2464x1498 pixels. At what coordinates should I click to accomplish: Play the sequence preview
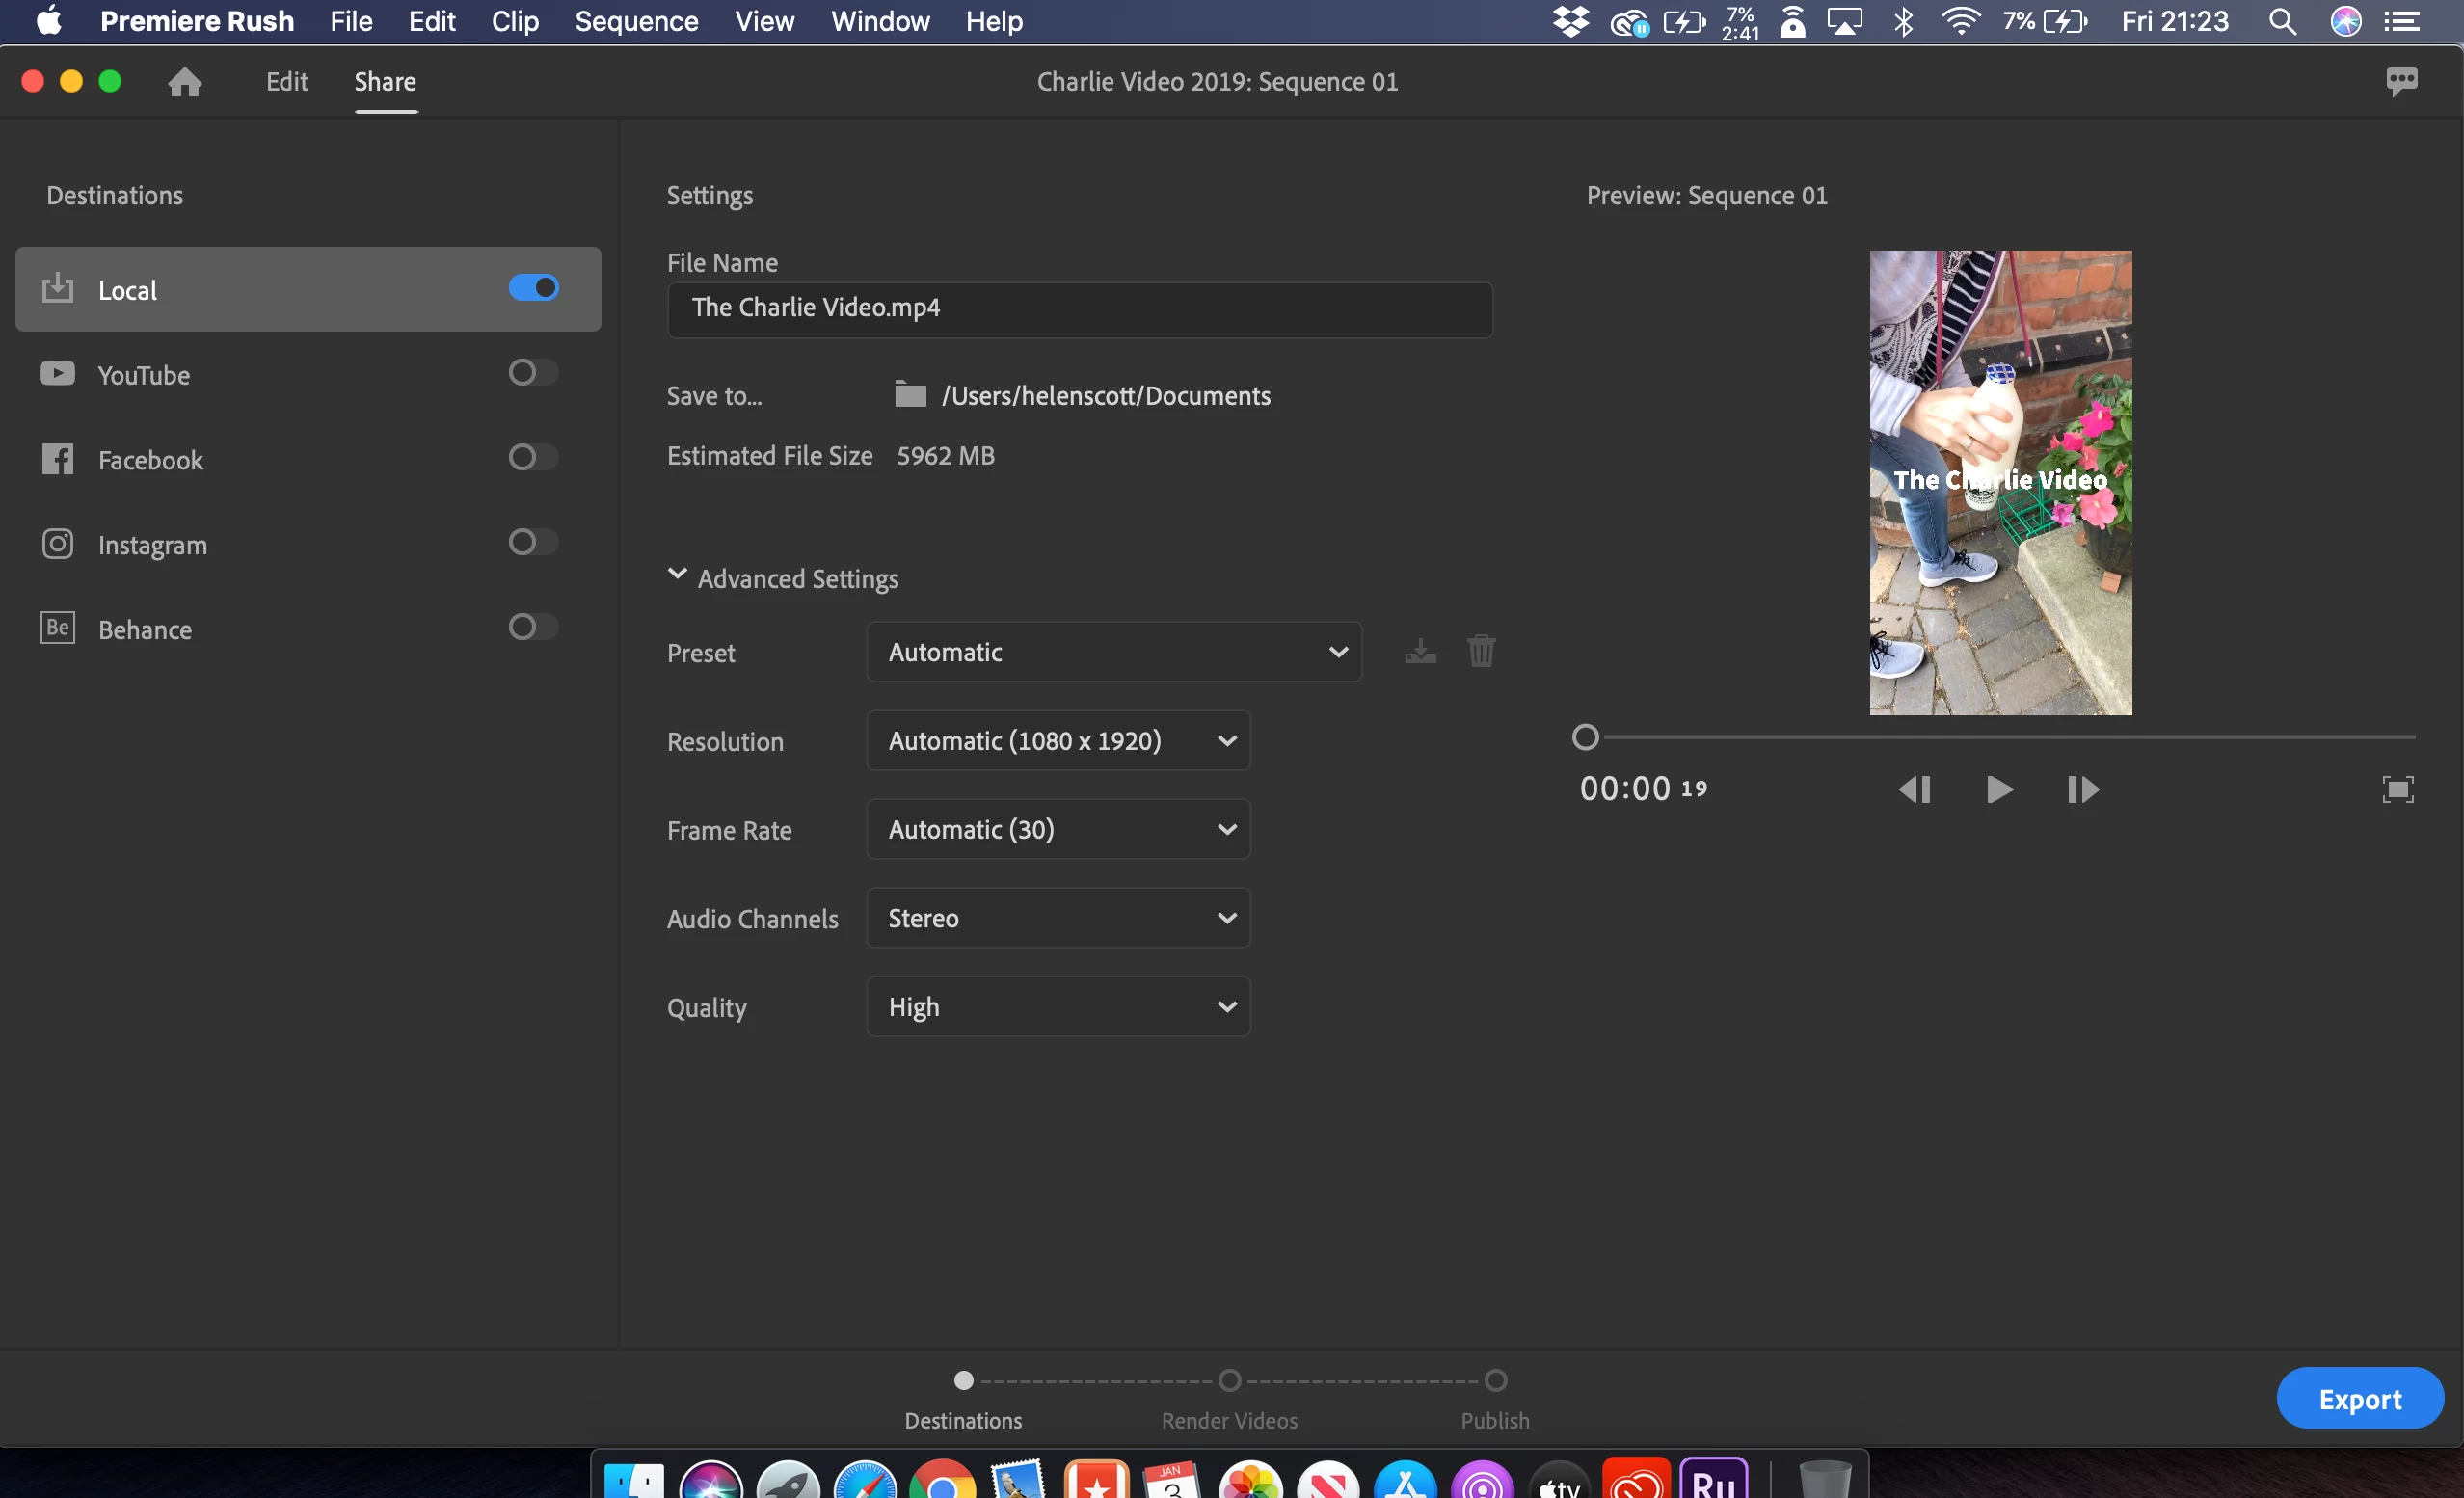click(x=1998, y=789)
